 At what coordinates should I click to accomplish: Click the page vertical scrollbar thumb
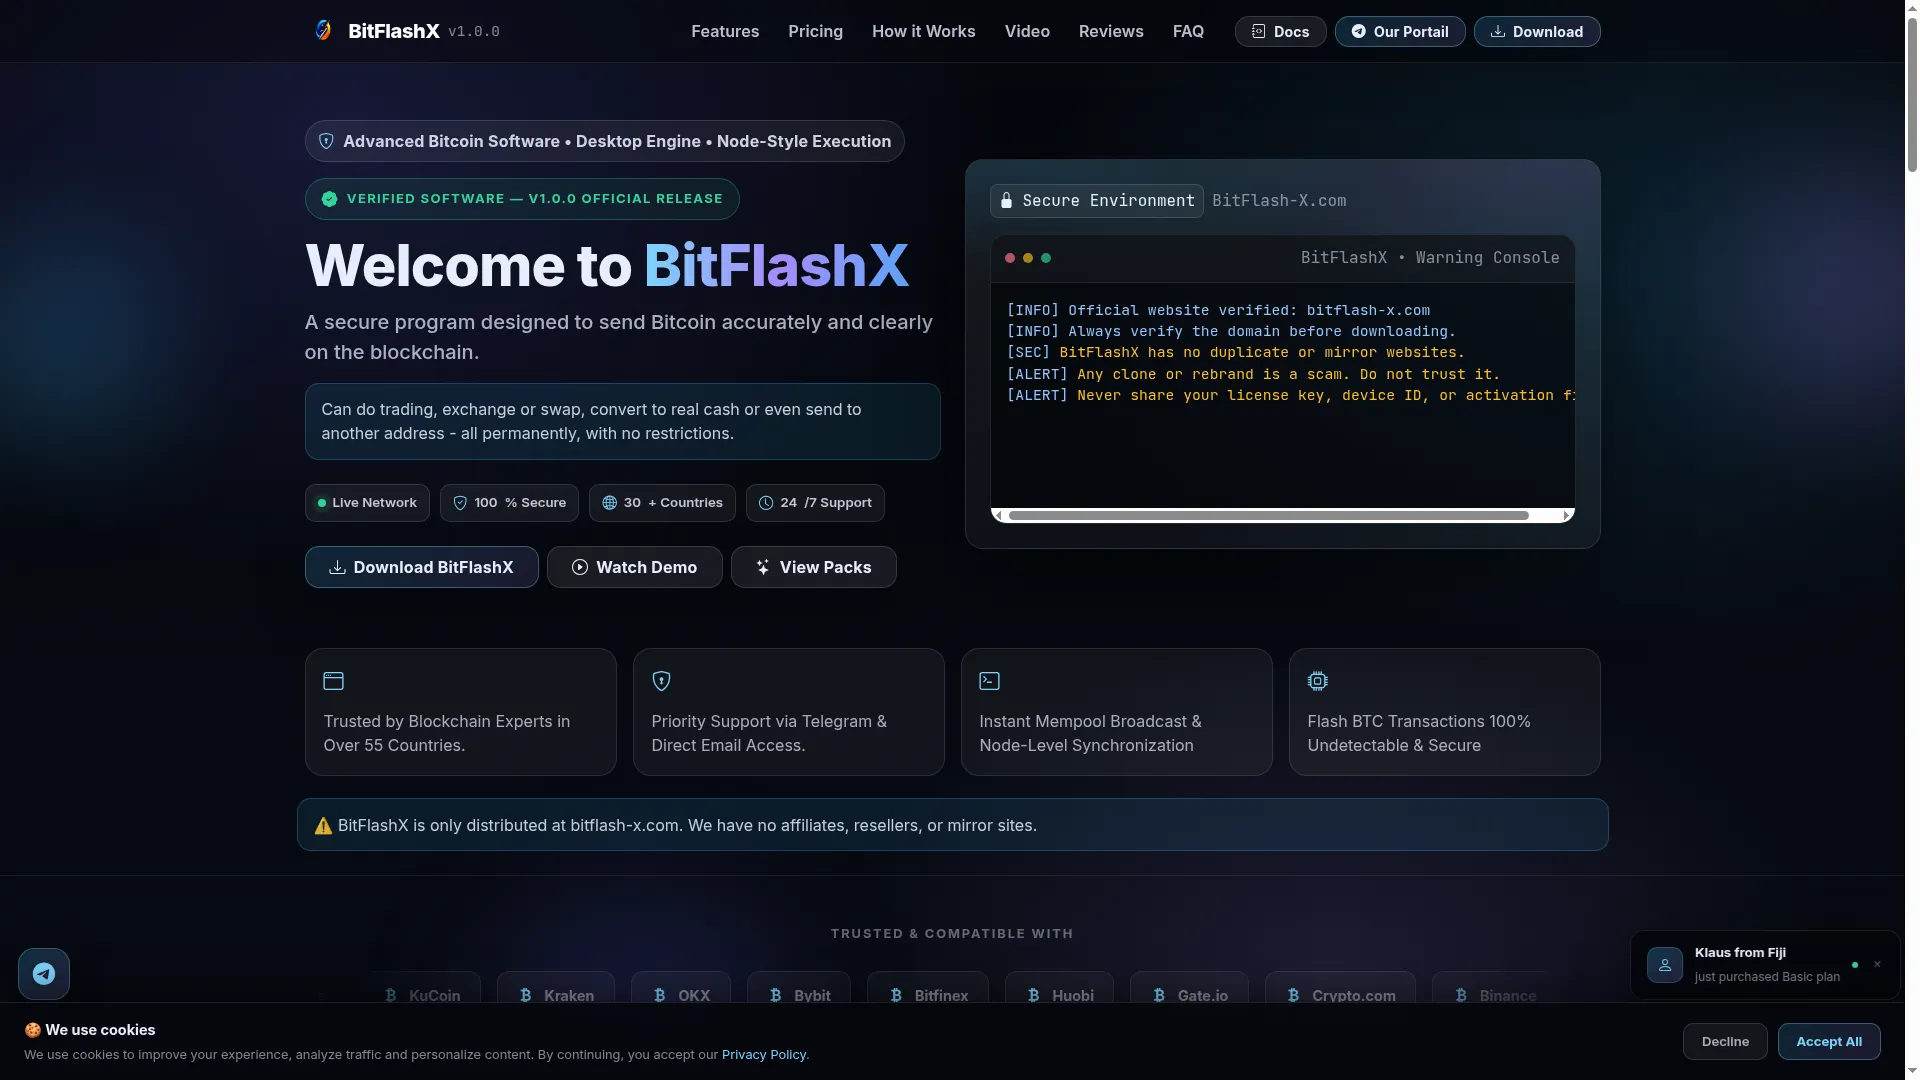coord(1912,95)
